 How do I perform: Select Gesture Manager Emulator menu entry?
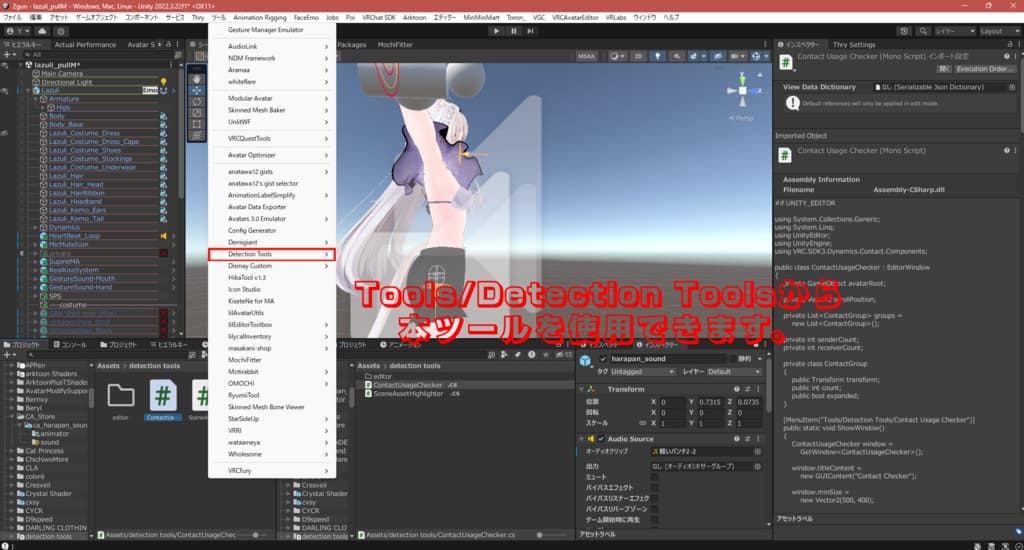(272, 30)
